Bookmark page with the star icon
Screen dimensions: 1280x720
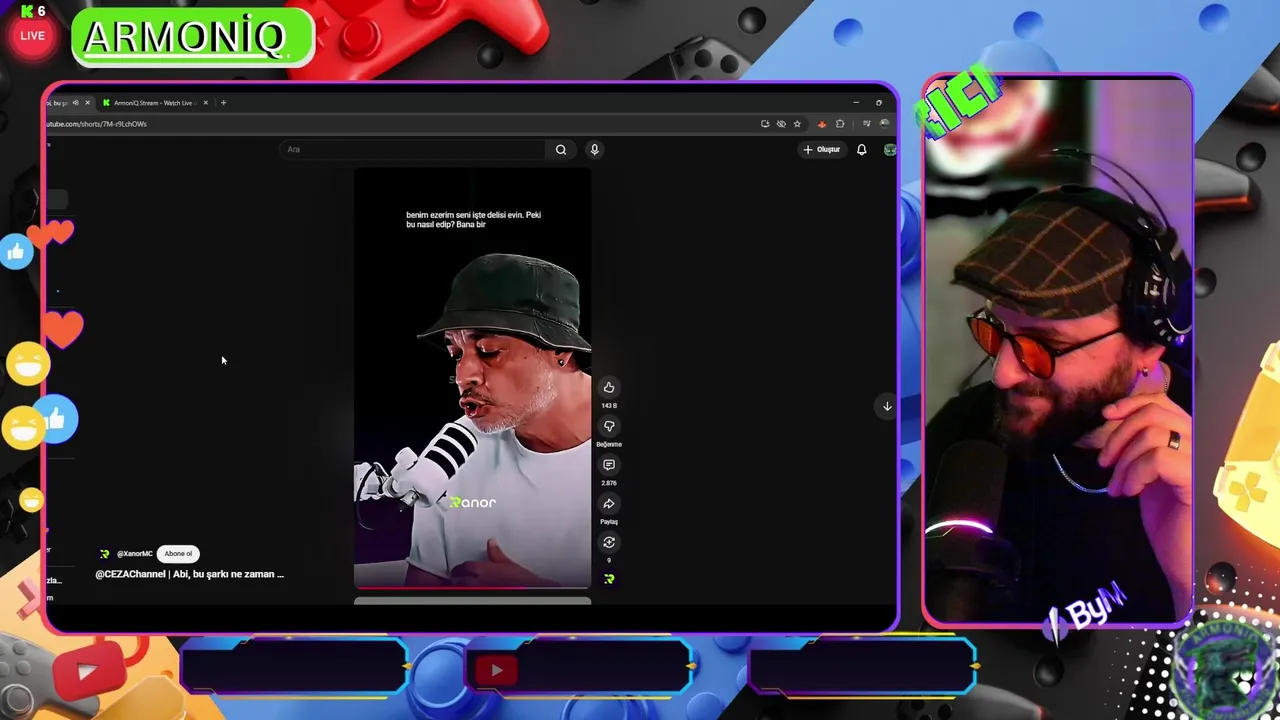tap(797, 124)
